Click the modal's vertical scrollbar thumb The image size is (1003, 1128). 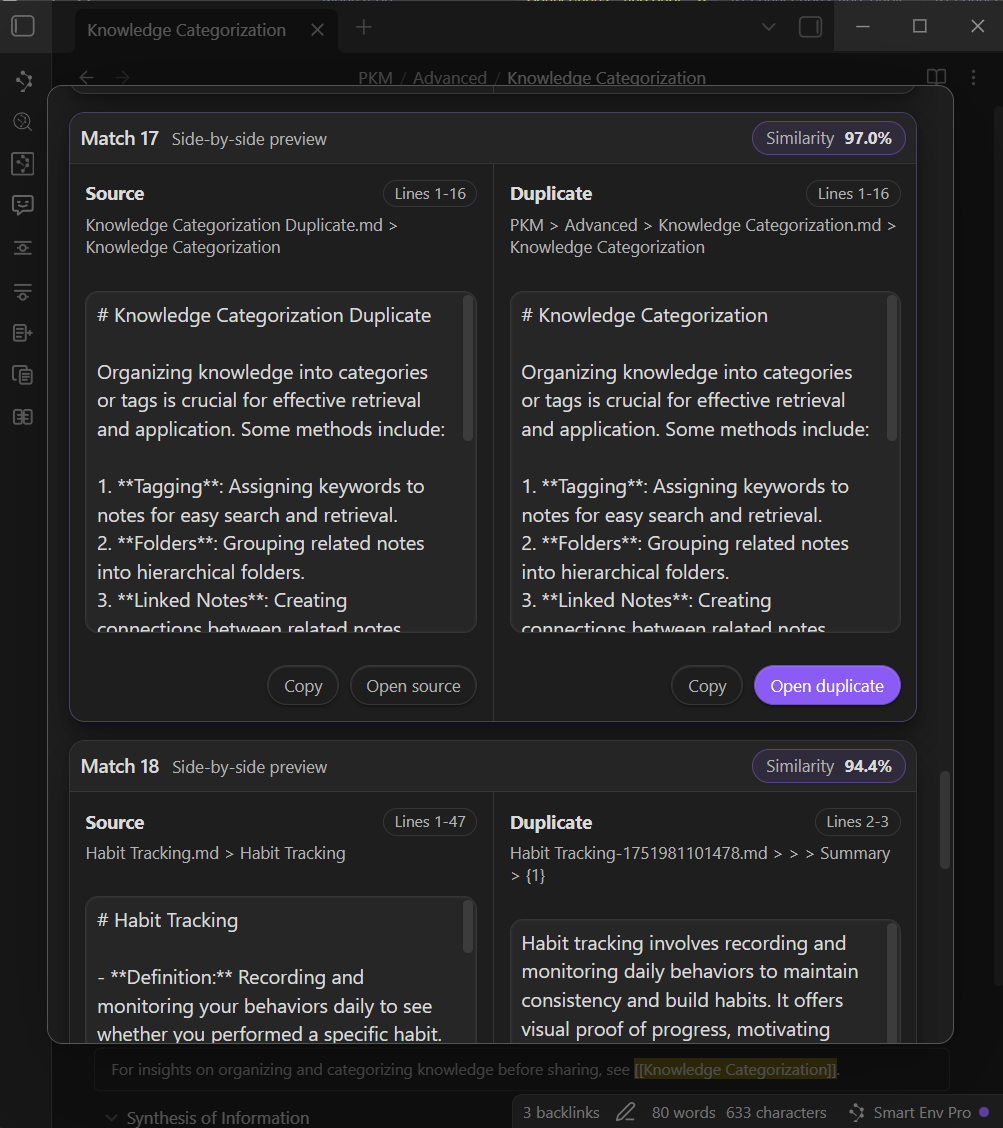click(x=945, y=820)
